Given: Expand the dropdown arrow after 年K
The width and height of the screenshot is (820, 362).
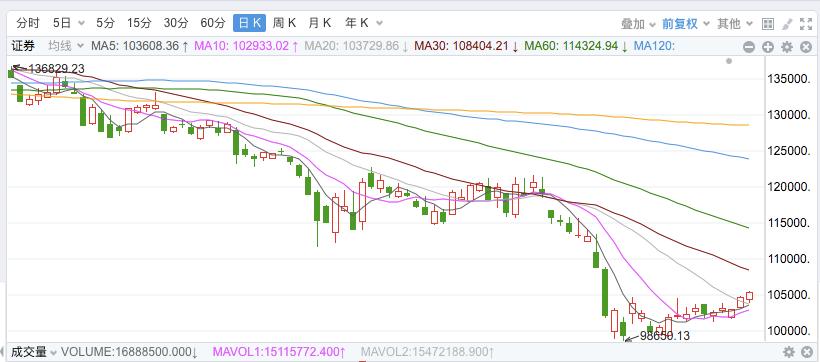Looking at the screenshot, I should click(x=379, y=23).
